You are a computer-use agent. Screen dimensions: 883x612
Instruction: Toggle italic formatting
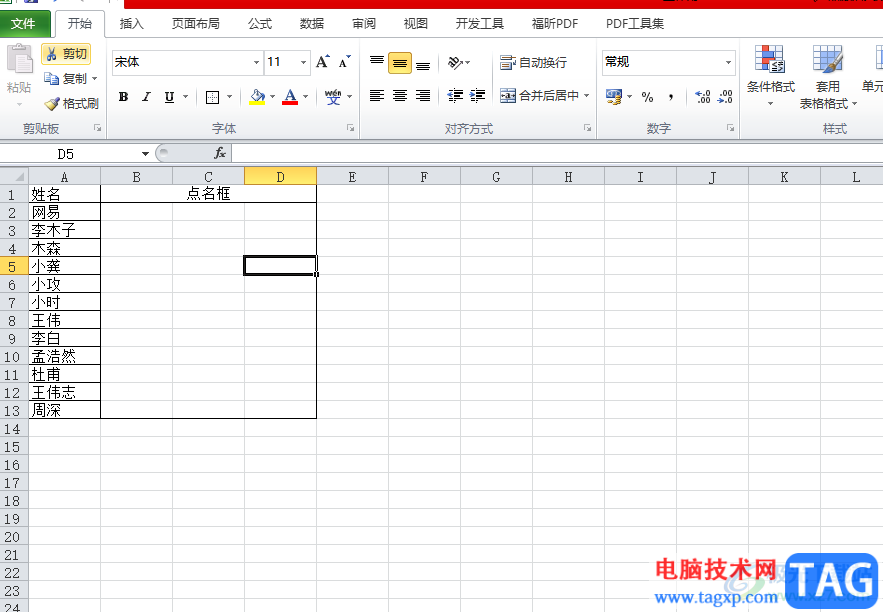[x=146, y=97]
